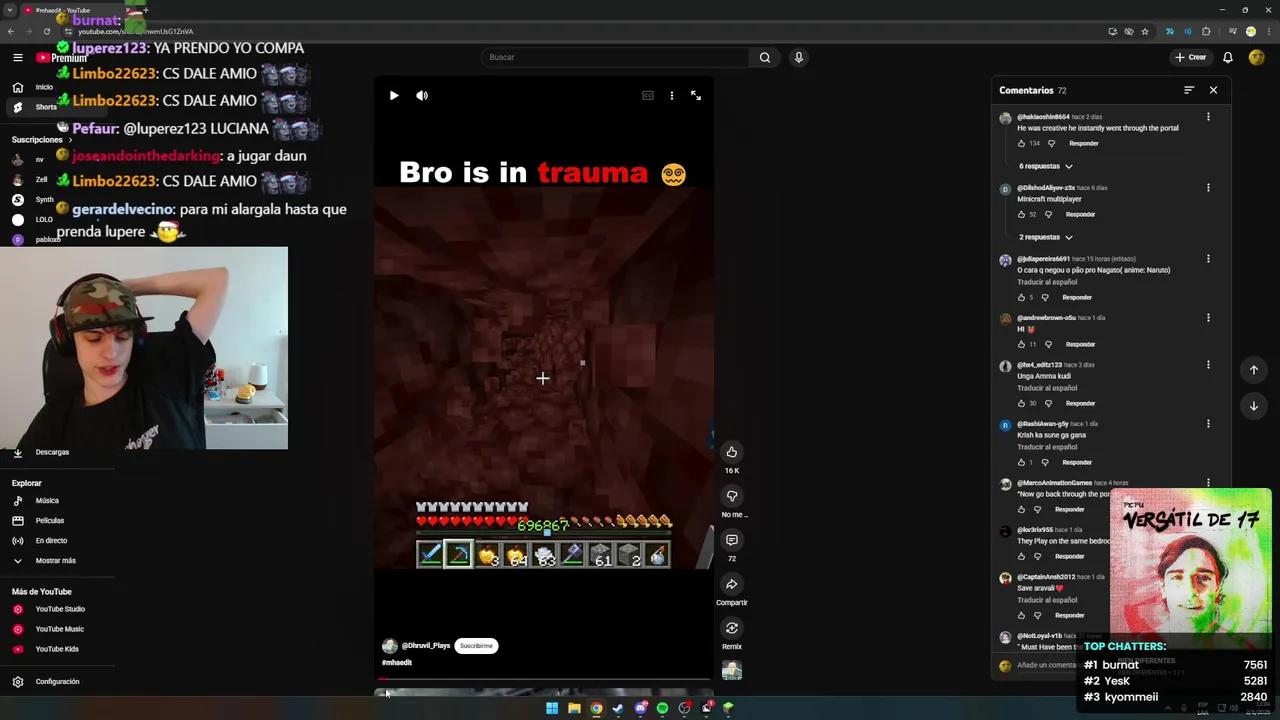
Task: Open Configuración settings in the sidebar
Action: [x=57, y=682]
